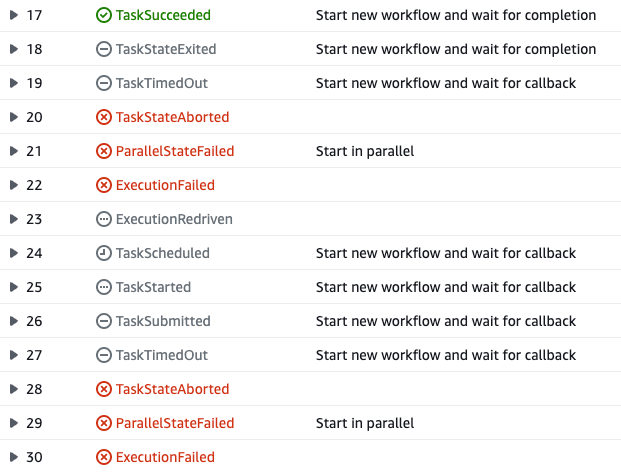Image resolution: width=621 pixels, height=472 pixels.
Task: Click the icon beside TaskStateExited
Action: click(104, 49)
